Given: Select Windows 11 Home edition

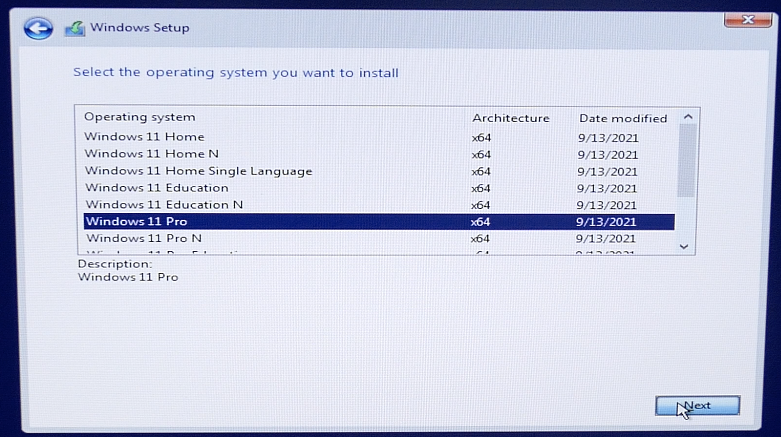Looking at the screenshot, I should [x=379, y=137].
